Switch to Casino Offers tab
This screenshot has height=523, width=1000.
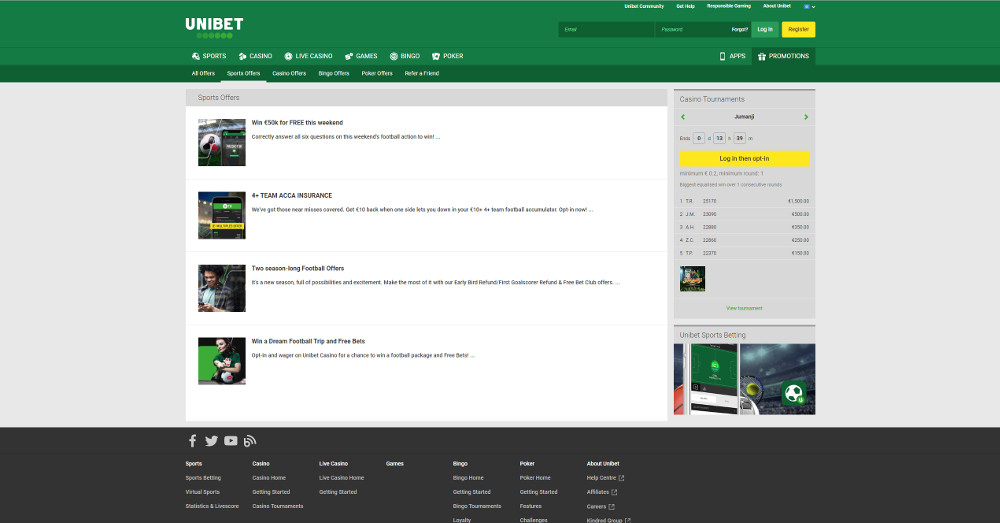coord(289,73)
